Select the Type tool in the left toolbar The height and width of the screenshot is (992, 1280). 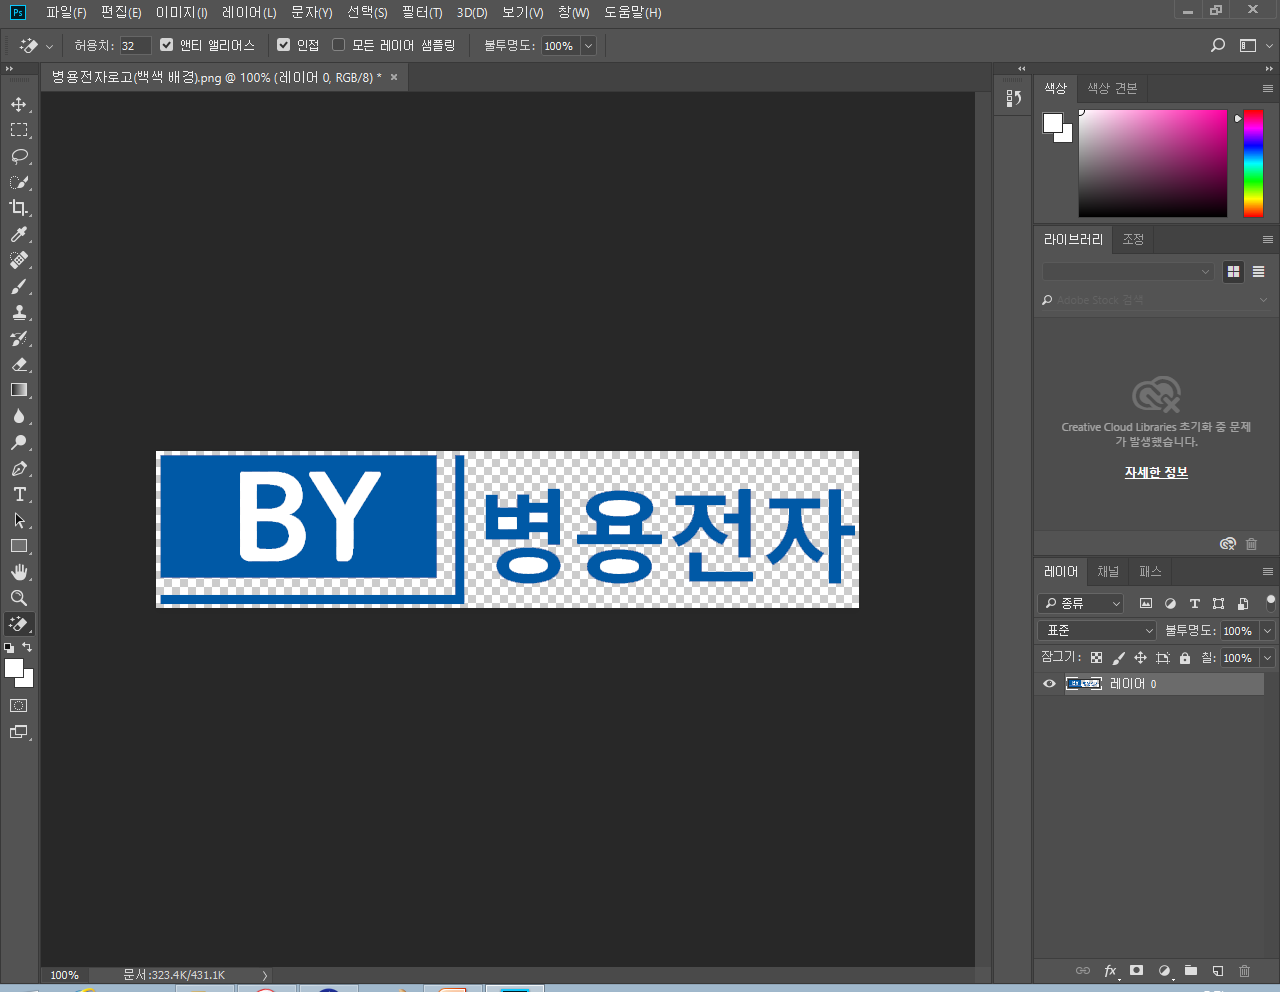pos(19,494)
